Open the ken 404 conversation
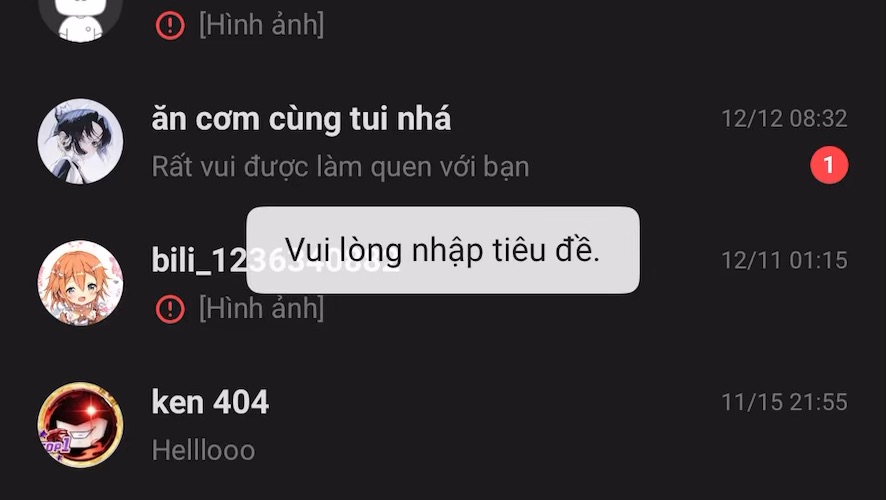The image size is (886, 500). coord(443,425)
